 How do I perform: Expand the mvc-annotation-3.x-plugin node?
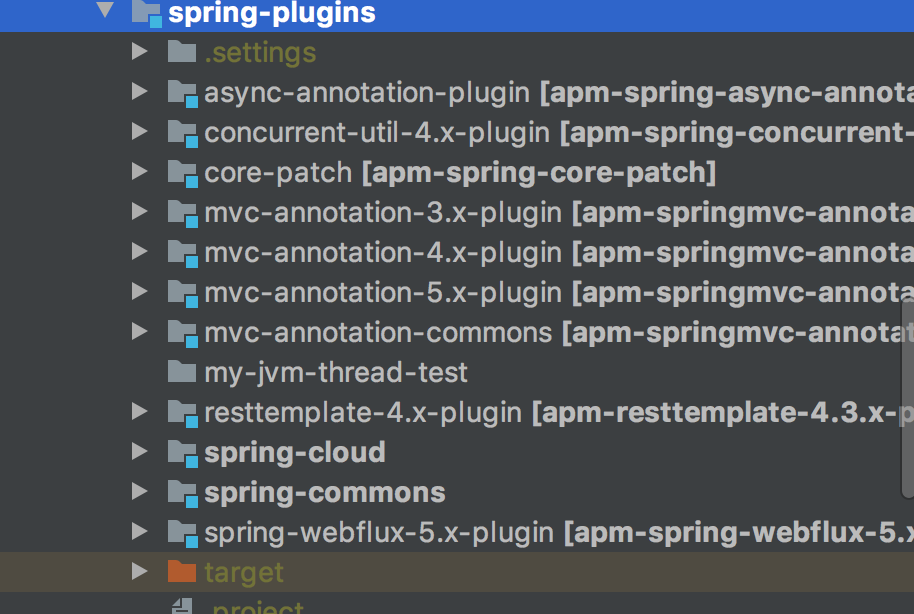pyautogui.click(x=139, y=212)
